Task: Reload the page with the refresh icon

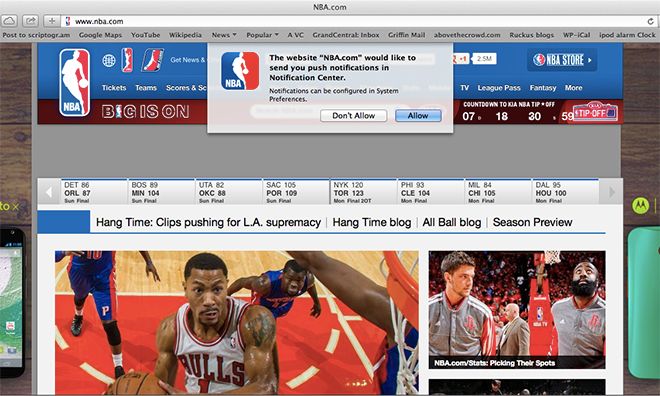Action: pyautogui.click(x=651, y=21)
